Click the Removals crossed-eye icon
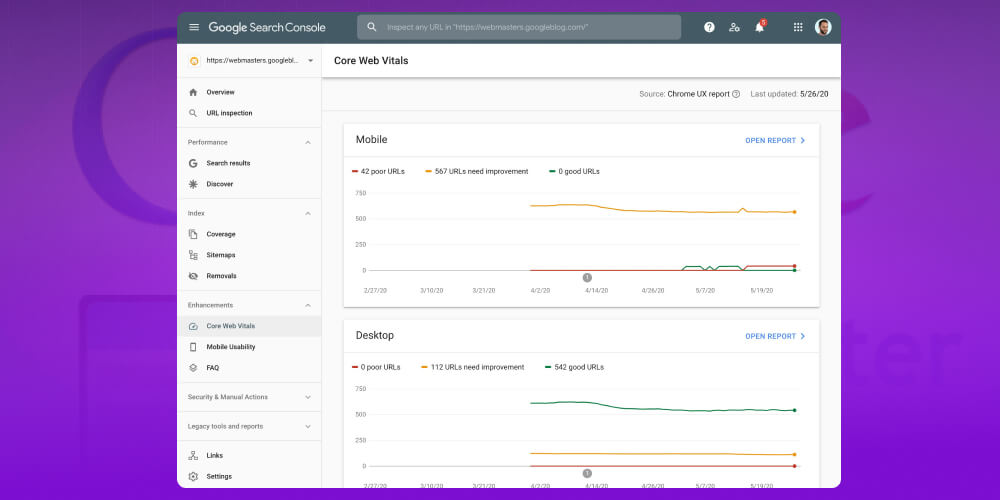This screenshot has height=500, width=1000. [193, 276]
